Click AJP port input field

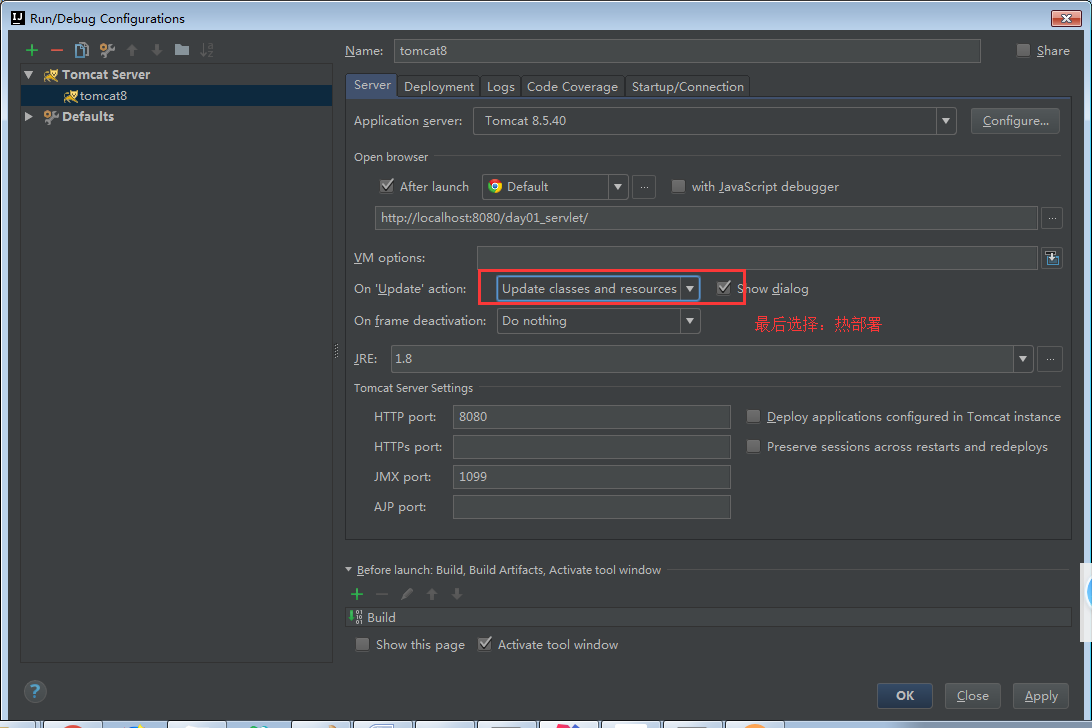(591, 506)
